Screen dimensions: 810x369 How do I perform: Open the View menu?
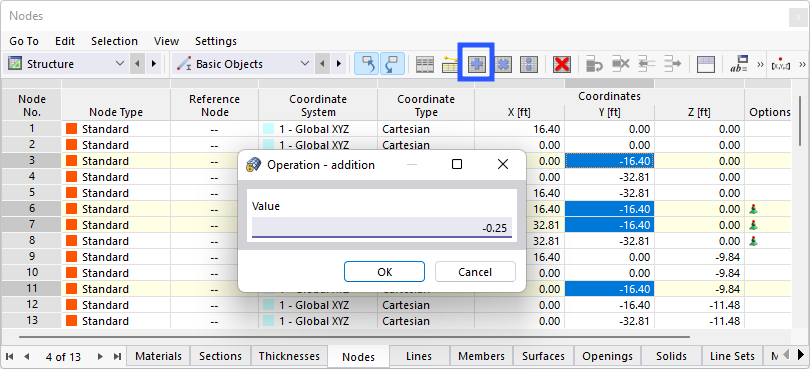point(166,41)
